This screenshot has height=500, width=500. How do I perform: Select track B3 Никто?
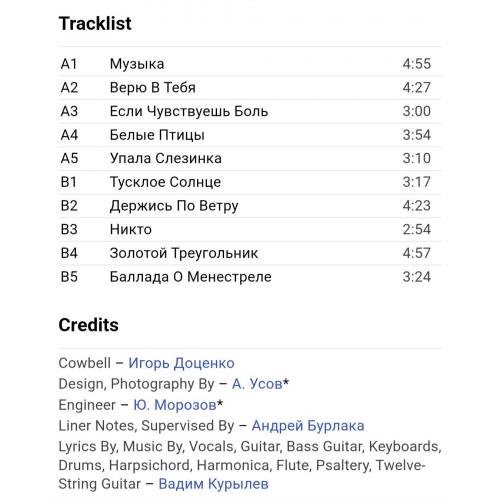(x=250, y=229)
